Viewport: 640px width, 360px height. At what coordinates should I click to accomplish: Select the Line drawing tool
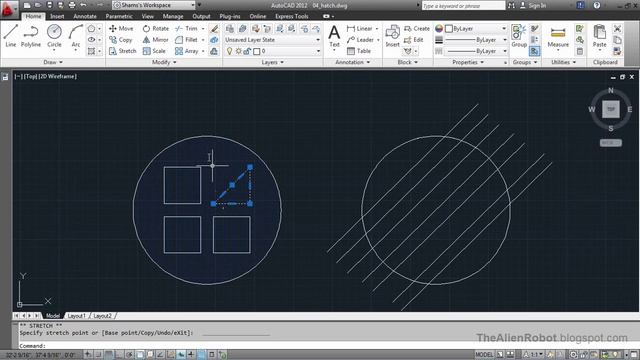(x=11, y=36)
